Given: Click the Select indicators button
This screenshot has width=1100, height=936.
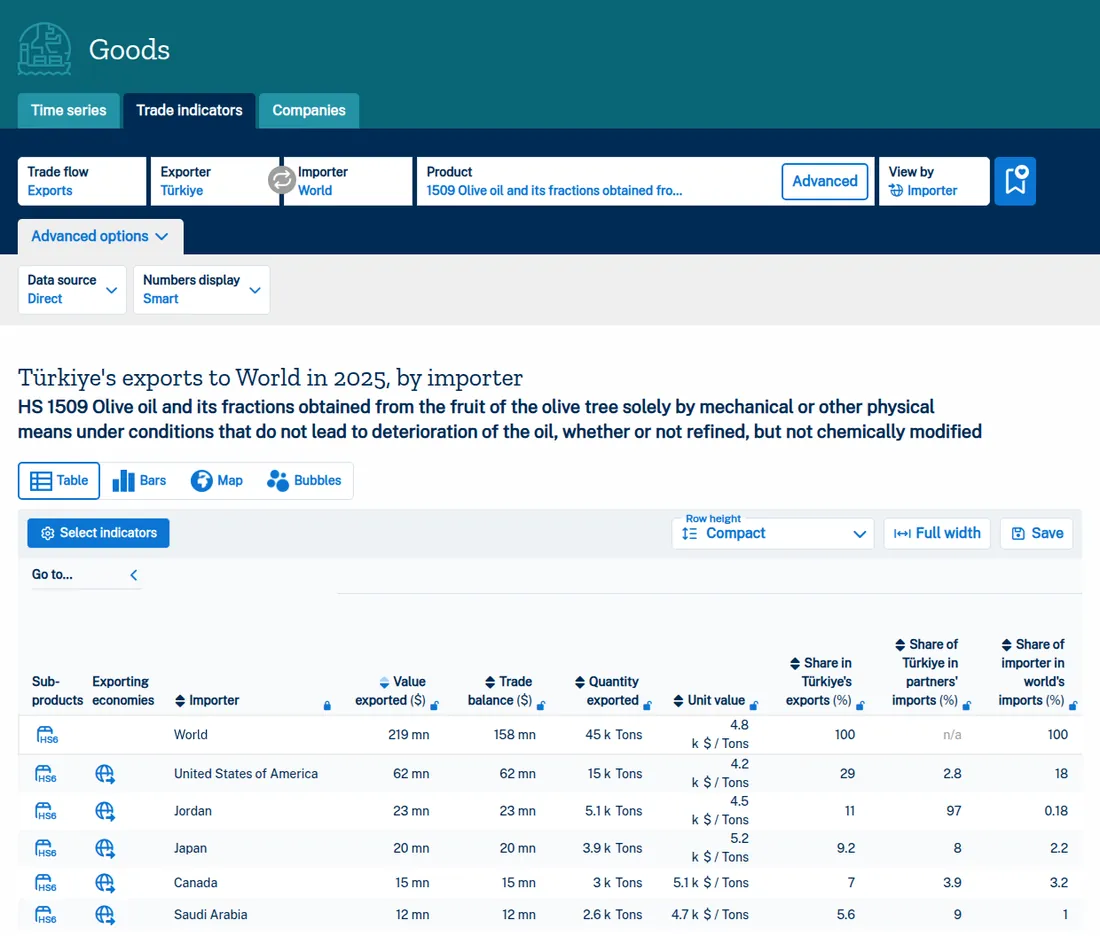Looking at the screenshot, I should coord(98,533).
